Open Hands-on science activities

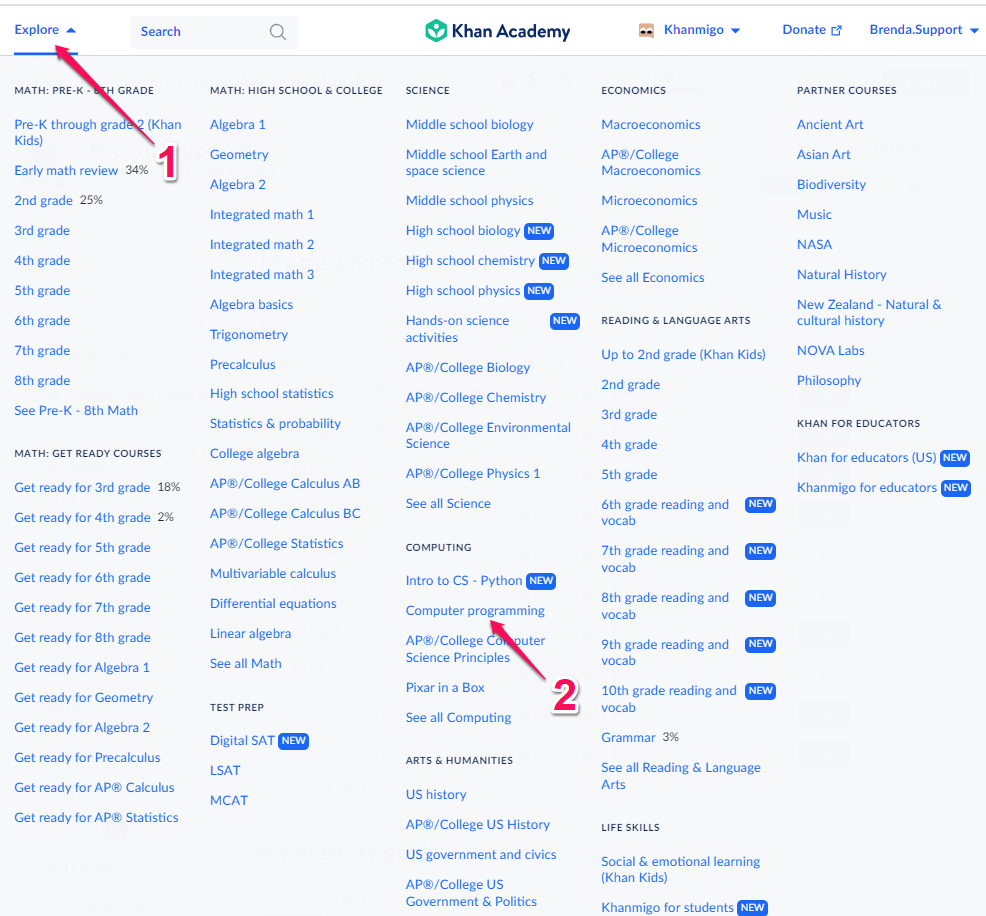[x=457, y=329]
